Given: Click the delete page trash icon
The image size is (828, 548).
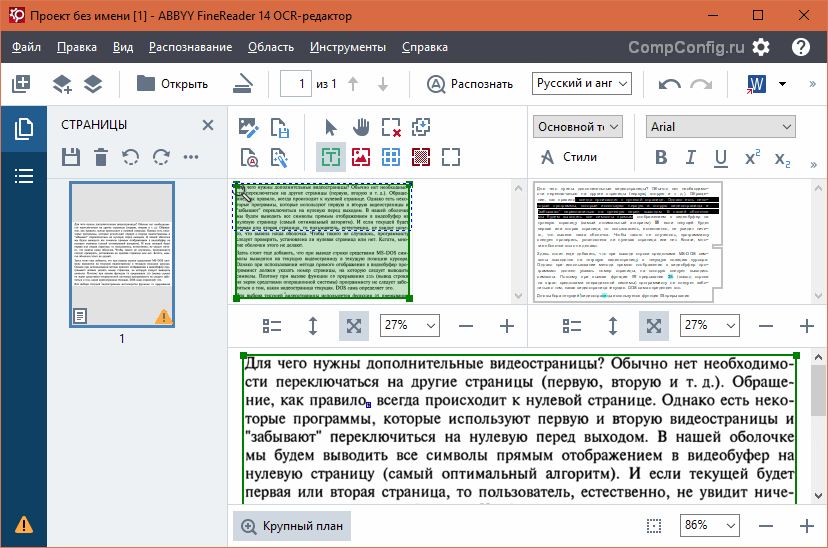Looking at the screenshot, I should [100, 157].
